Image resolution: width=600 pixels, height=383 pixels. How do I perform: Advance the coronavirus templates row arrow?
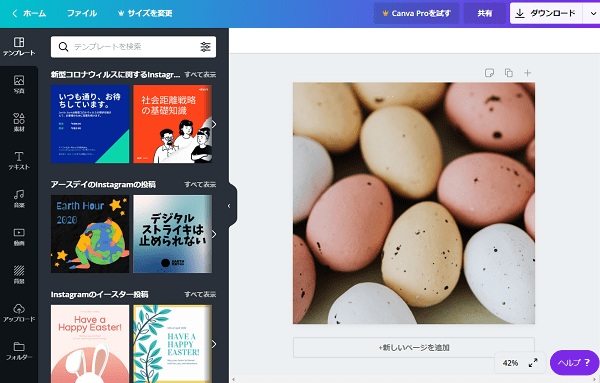pos(214,124)
